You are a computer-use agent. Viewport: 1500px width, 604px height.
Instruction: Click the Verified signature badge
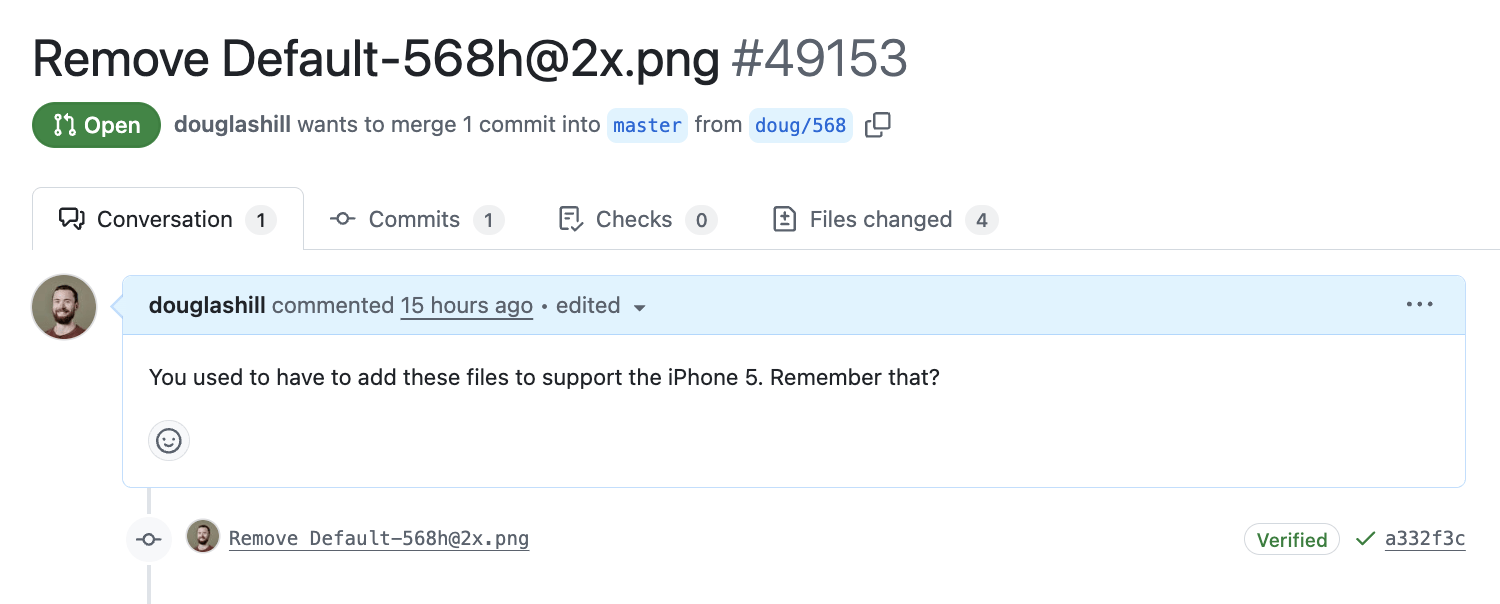point(1291,539)
